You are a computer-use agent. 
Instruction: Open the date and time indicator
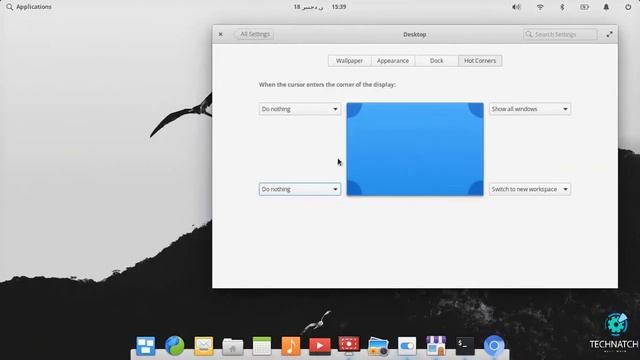[x=320, y=7]
